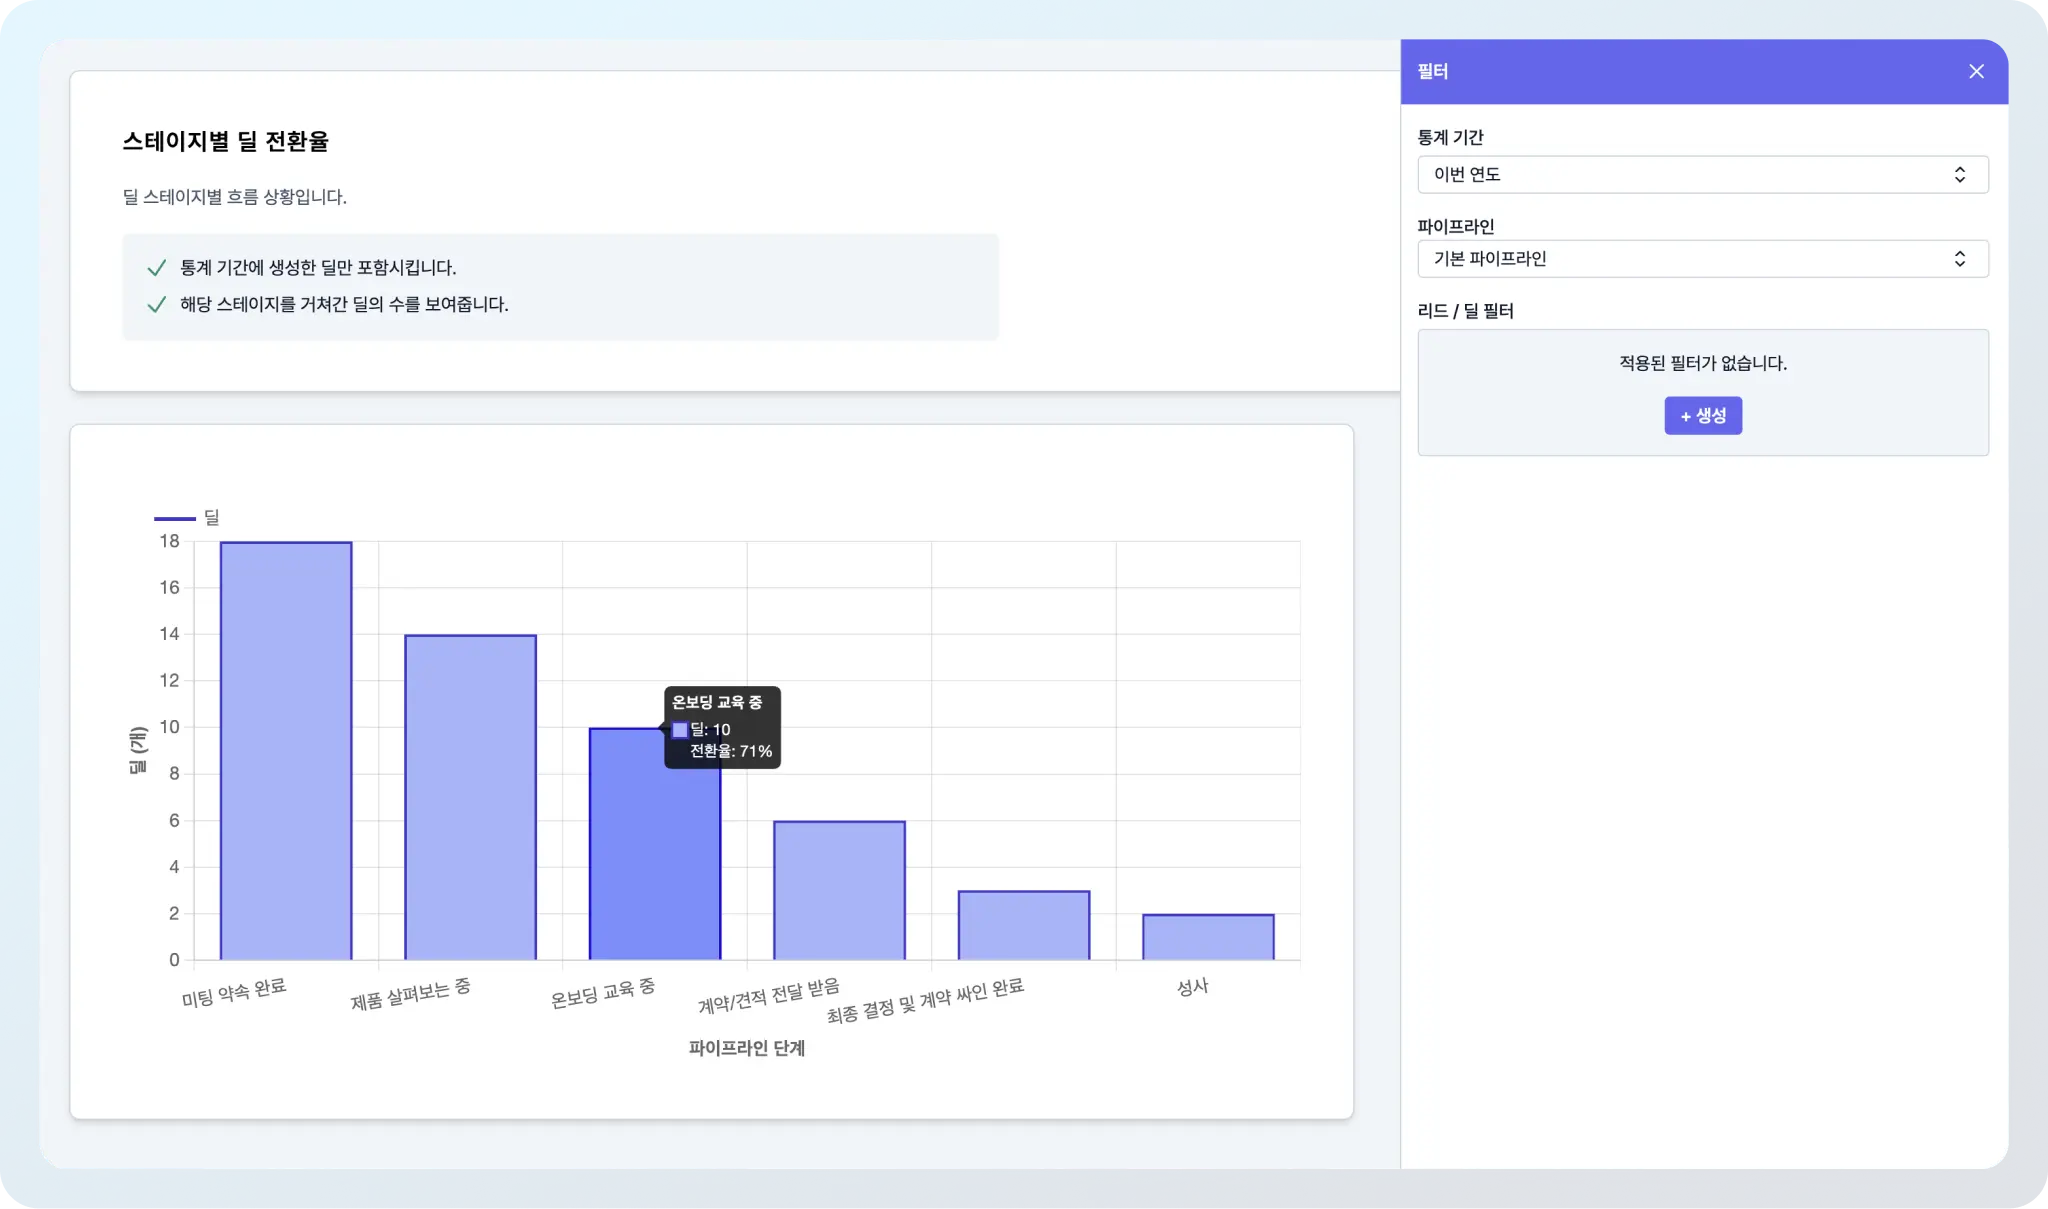The width and height of the screenshot is (2048, 1209).
Task: Click the close button on 필터 panel
Action: pos(1977,71)
